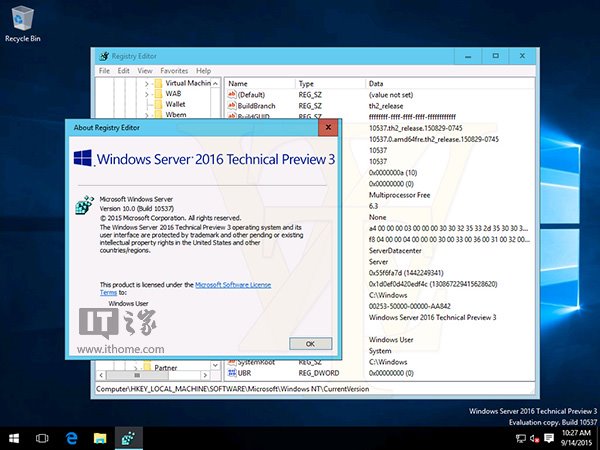This screenshot has height=450, width=600.
Task: Open File Explorer from the taskbar
Action: click(x=100, y=438)
